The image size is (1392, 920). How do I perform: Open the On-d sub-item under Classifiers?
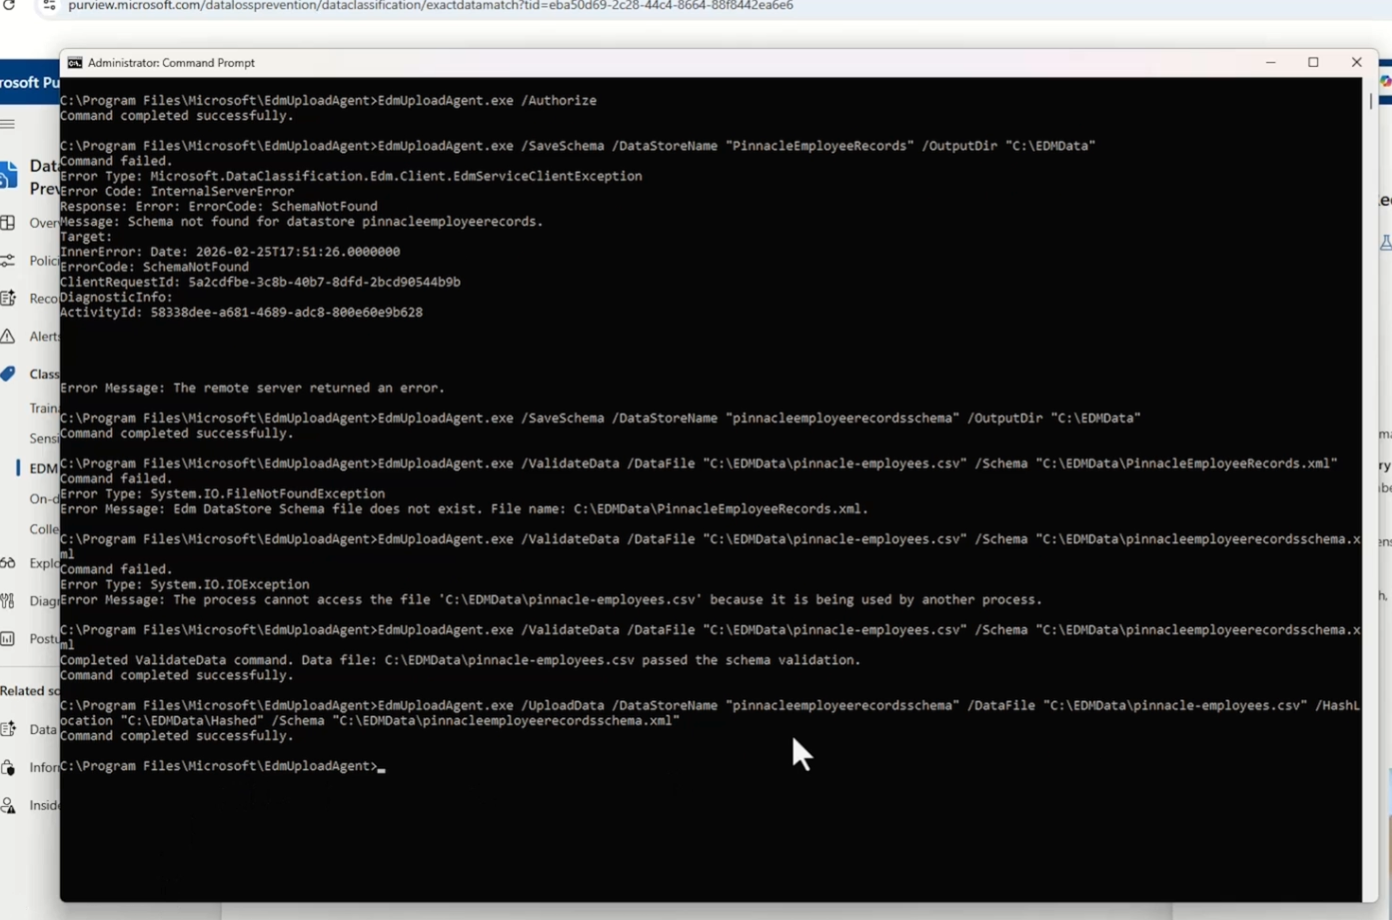tap(43, 498)
